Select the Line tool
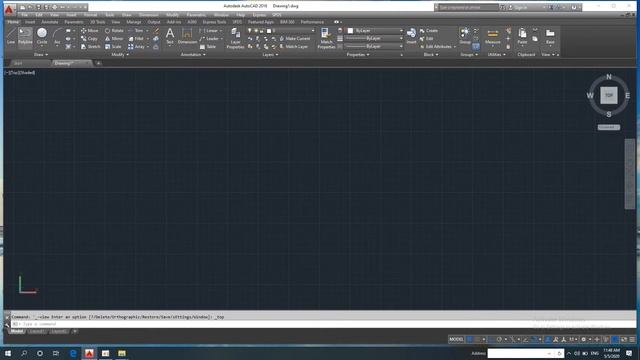 click(11, 36)
